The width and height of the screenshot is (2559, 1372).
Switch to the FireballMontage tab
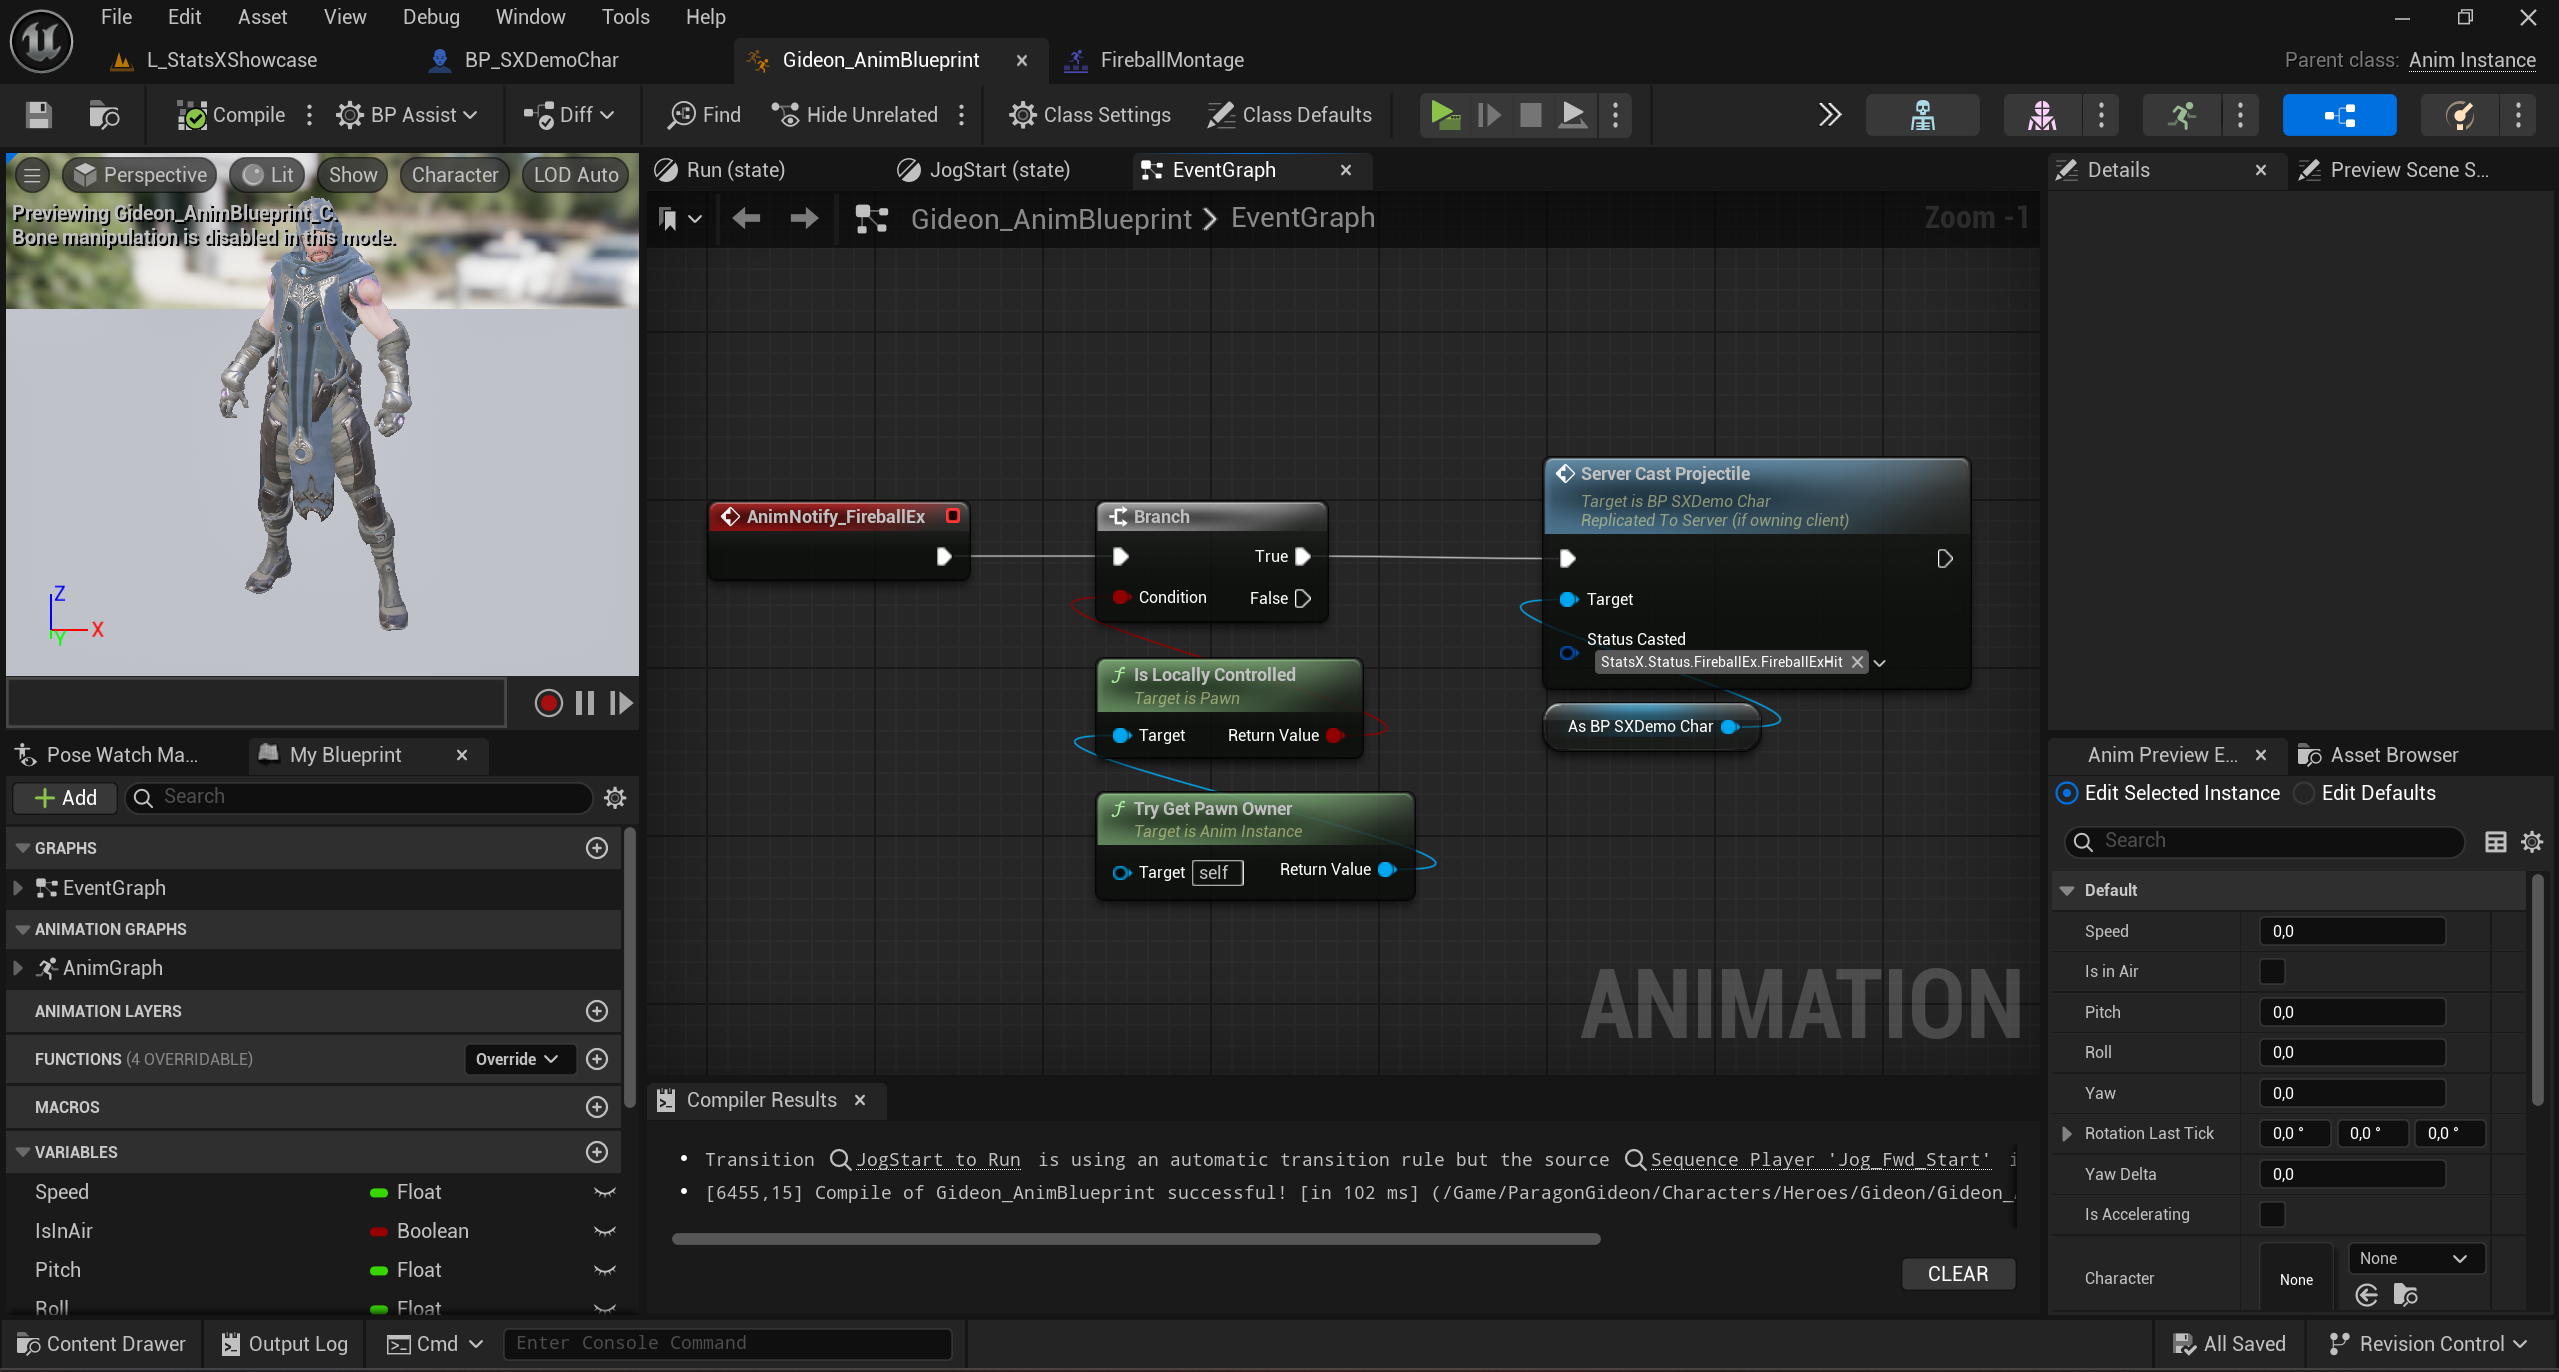pyautogui.click(x=1171, y=60)
